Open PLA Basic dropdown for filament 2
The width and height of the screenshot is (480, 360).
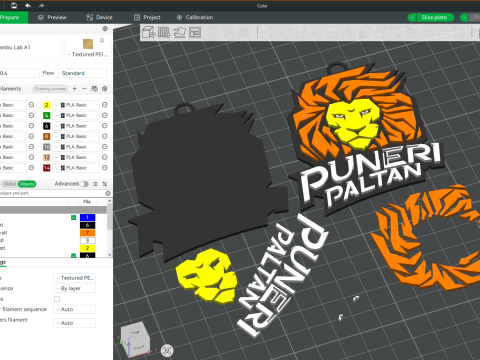coord(76,105)
